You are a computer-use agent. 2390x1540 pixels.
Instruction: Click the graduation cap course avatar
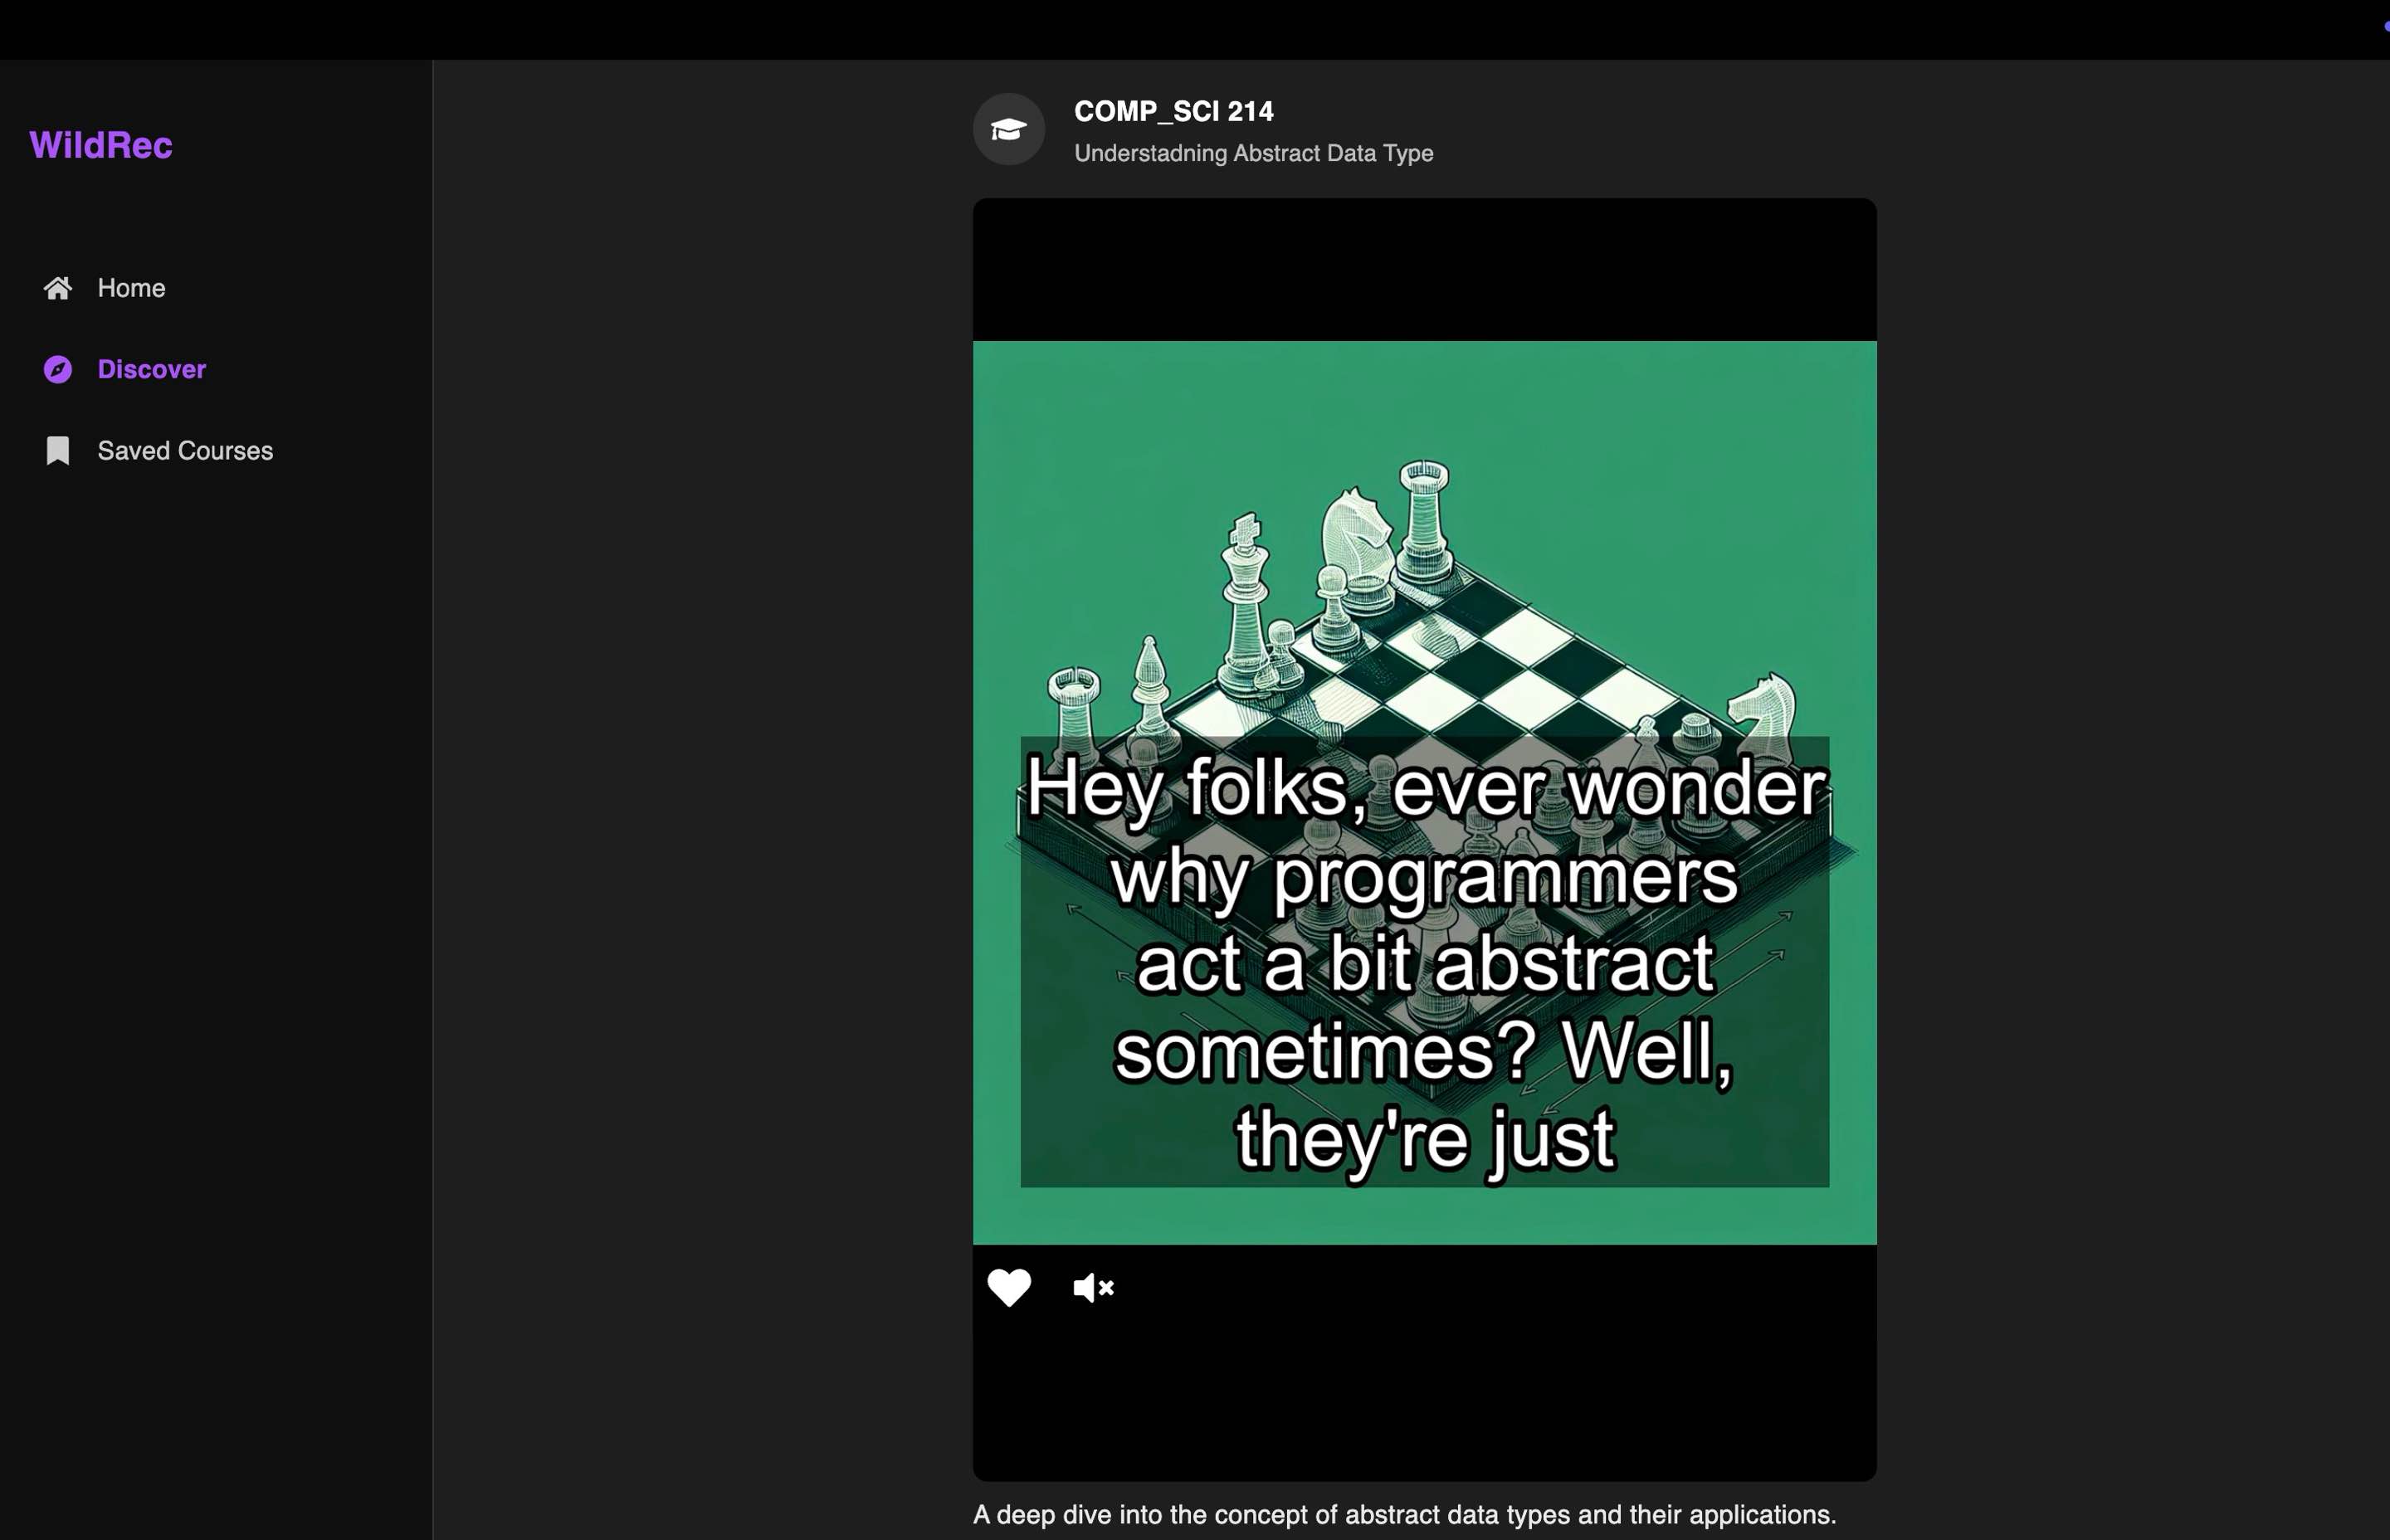click(1009, 129)
